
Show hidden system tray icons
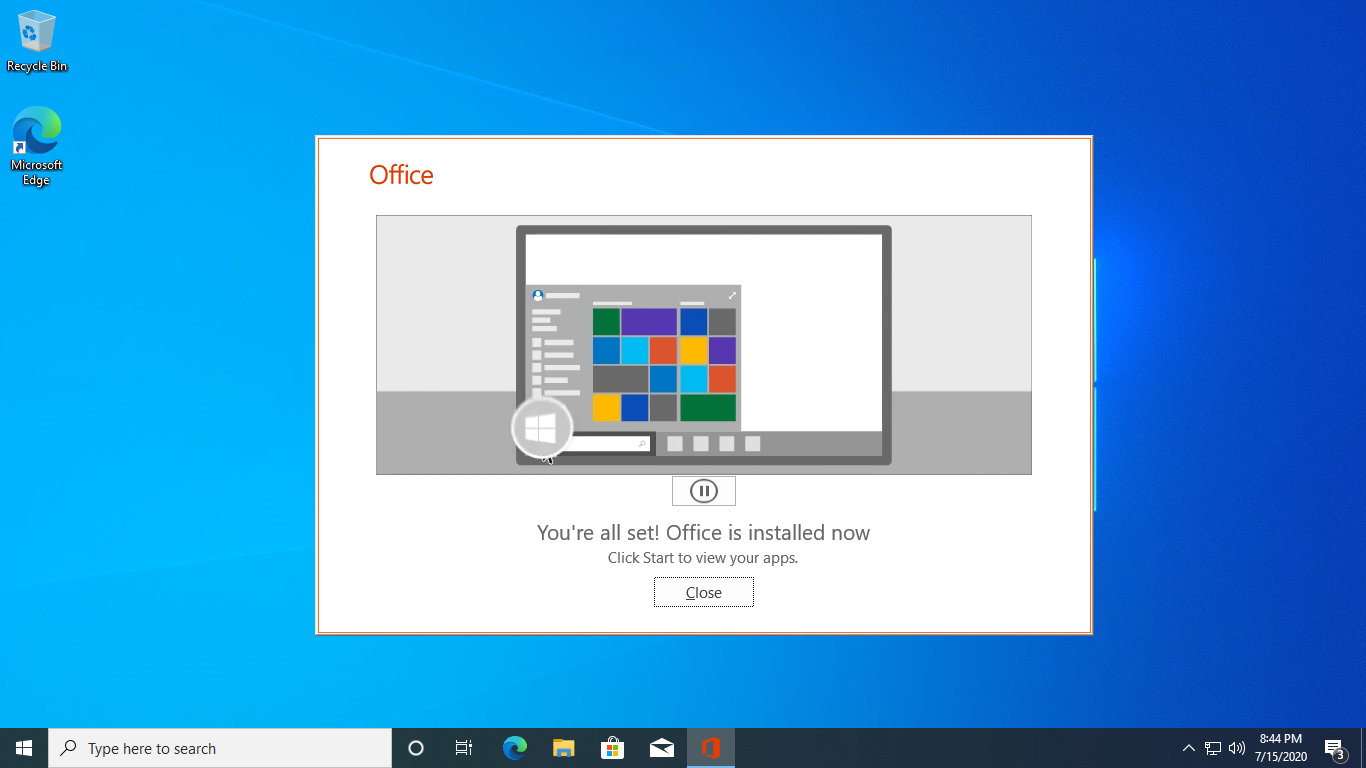click(x=1188, y=748)
